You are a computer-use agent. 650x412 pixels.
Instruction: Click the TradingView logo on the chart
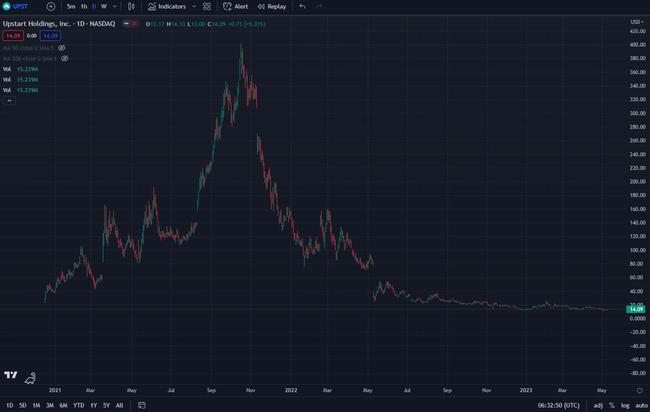[x=11, y=375]
